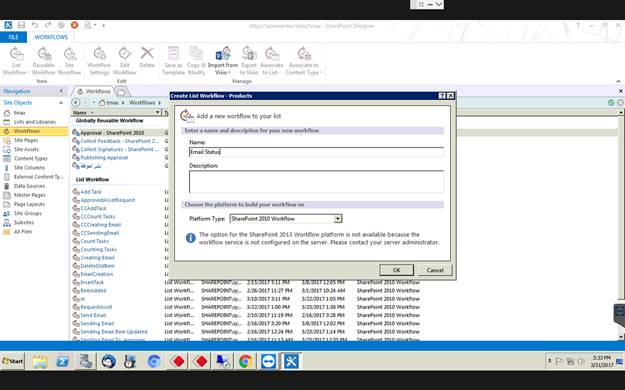625x390 pixels.
Task: Click the back navigation arrow in breadcrumb
Action: 75,102
